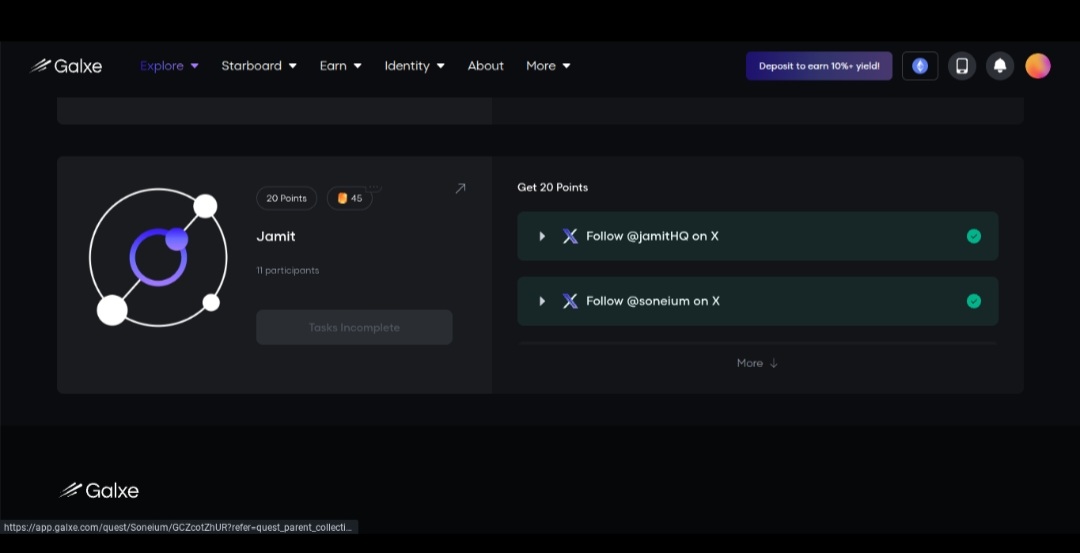Open notifications bell
The height and width of the screenshot is (553, 1080).
1000,66
